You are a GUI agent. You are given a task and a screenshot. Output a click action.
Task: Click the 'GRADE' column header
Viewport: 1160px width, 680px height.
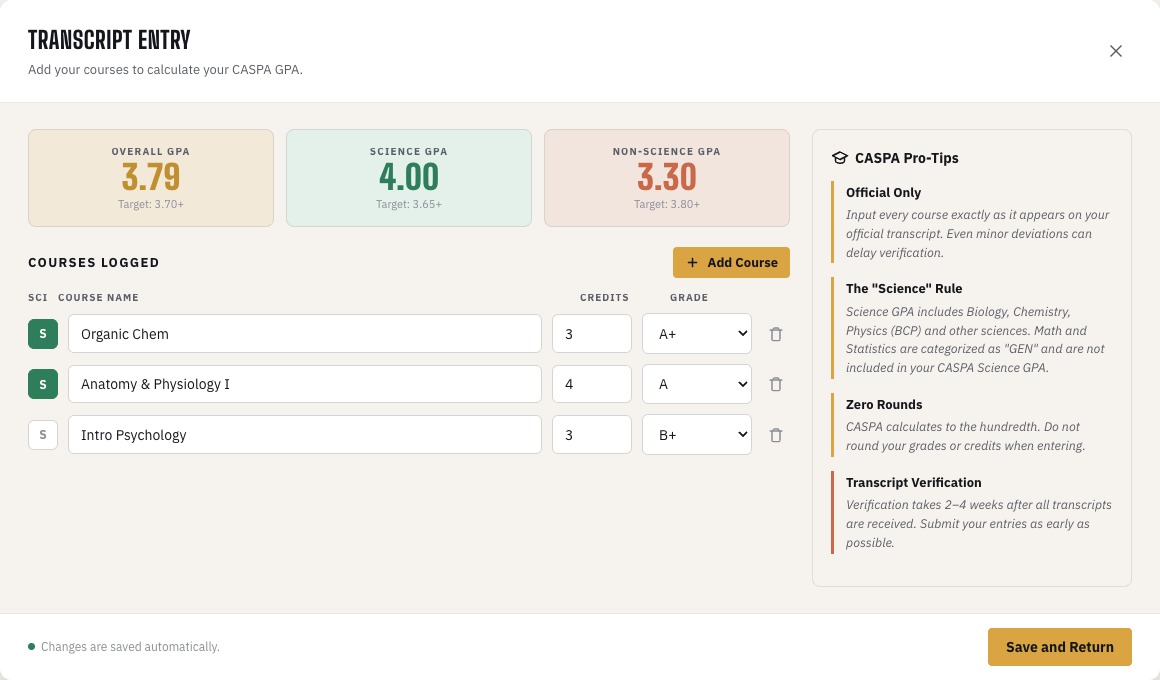[x=689, y=297]
